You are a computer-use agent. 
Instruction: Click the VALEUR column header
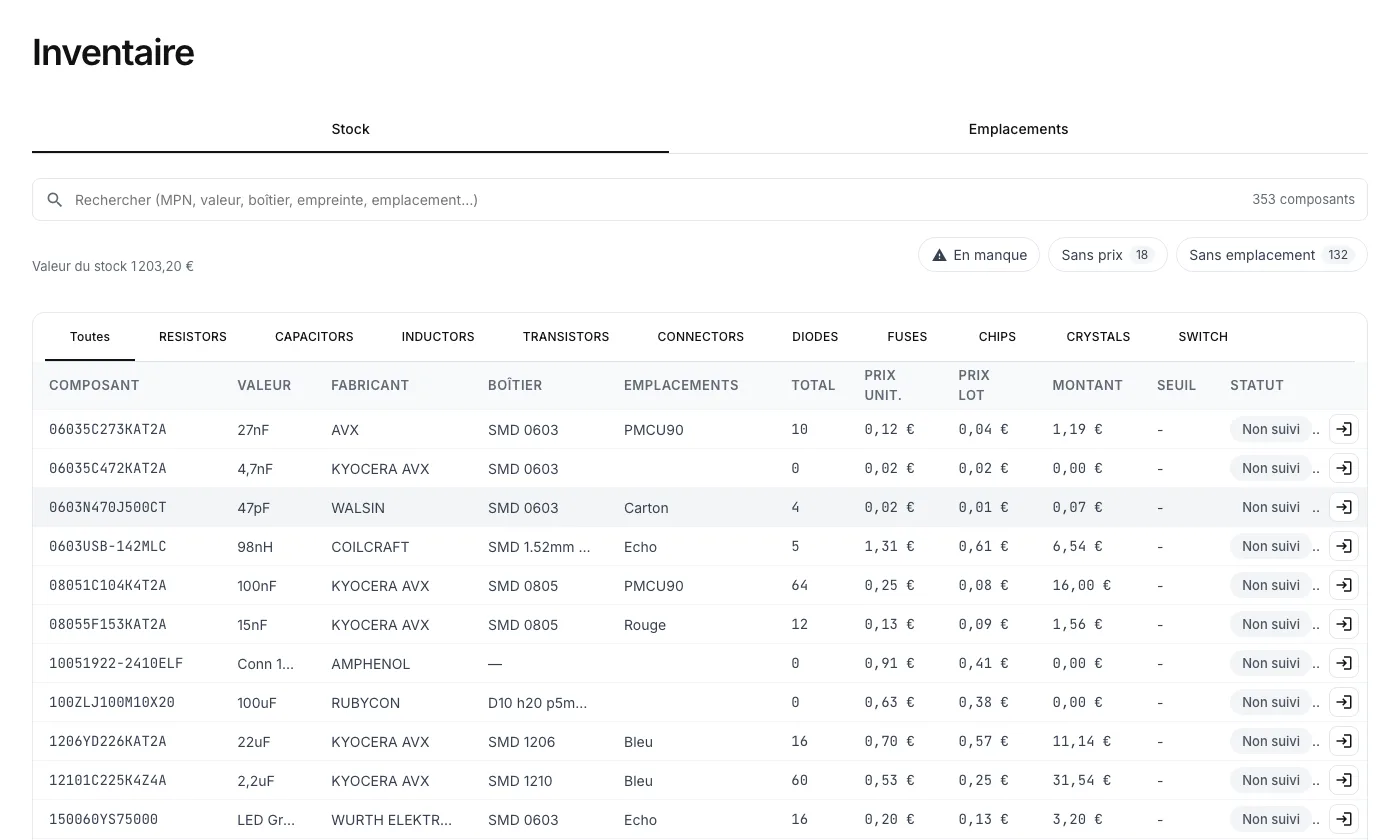(264, 385)
